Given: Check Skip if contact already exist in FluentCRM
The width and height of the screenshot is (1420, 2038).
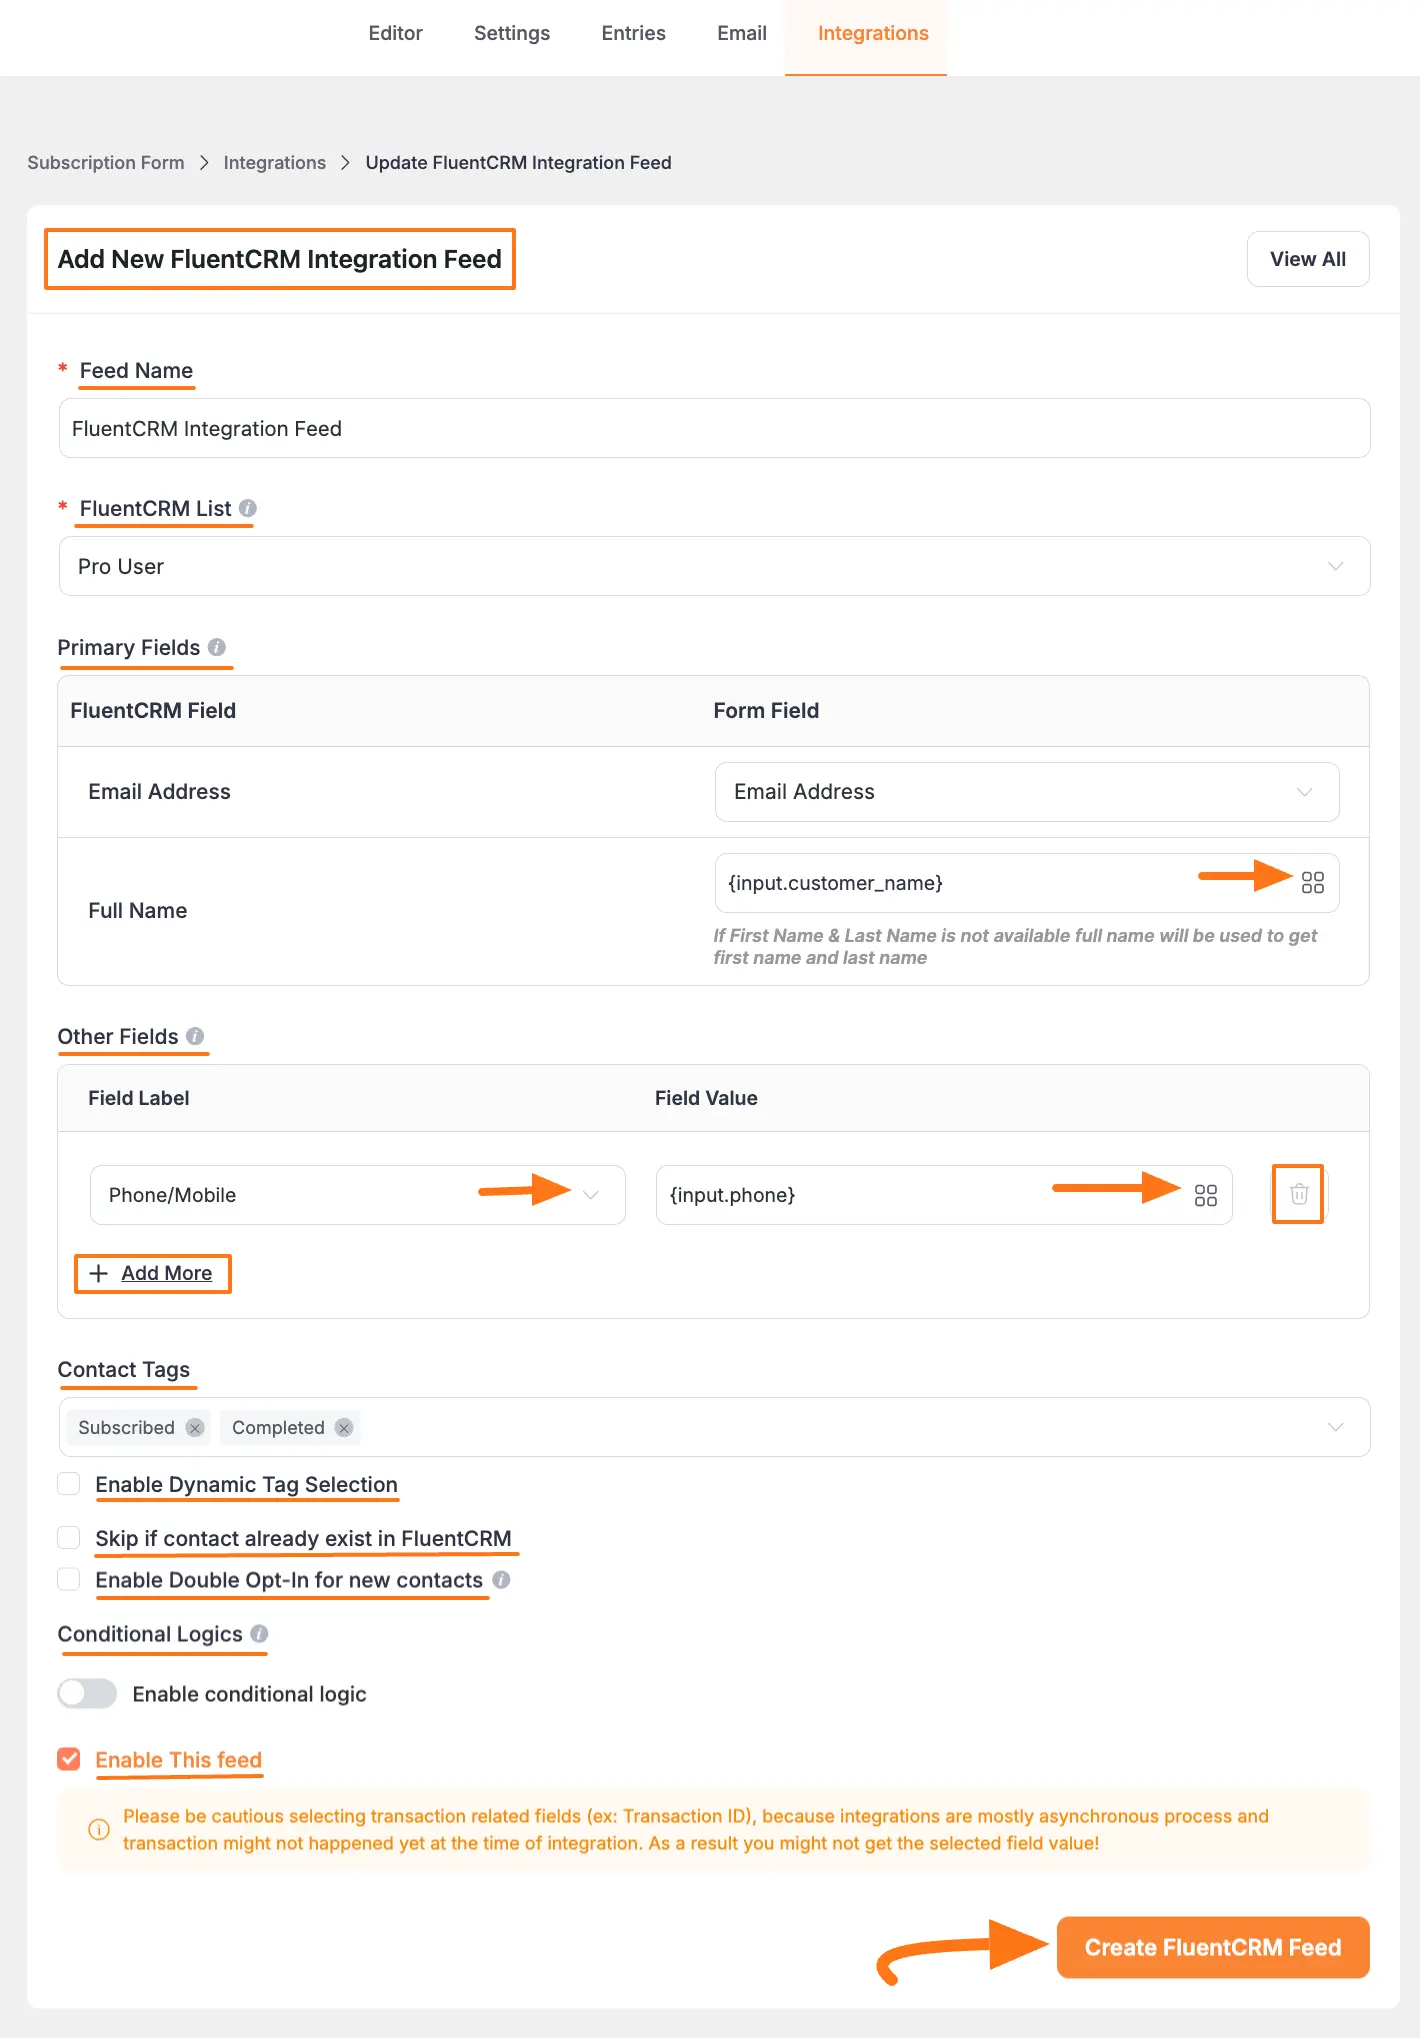Looking at the screenshot, I should tap(68, 1537).
